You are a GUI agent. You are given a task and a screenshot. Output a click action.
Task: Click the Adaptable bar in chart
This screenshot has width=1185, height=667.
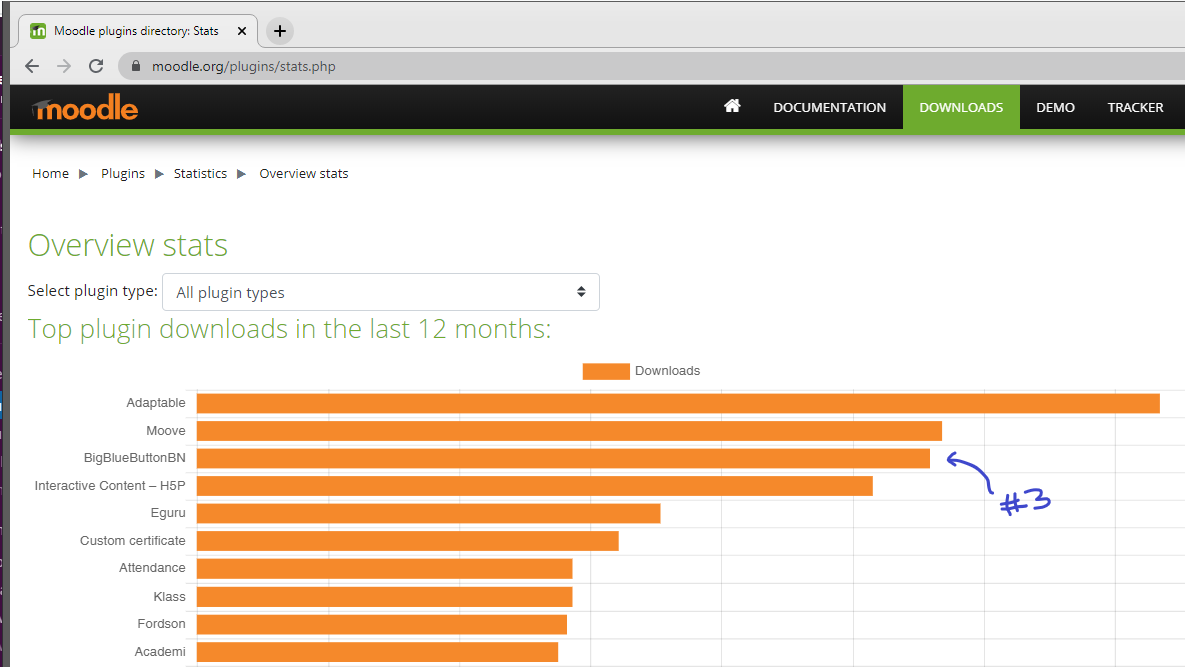678,403
